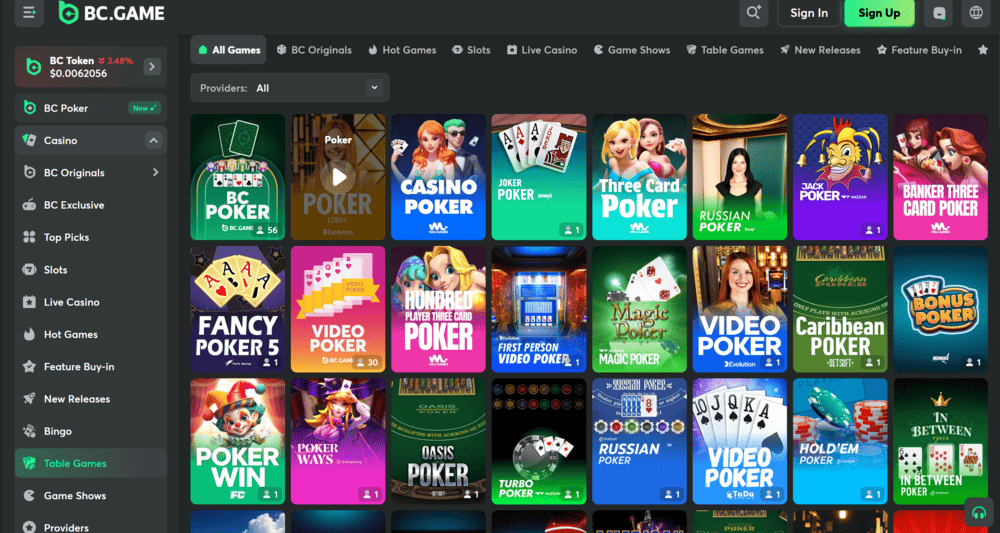Image resolution: width=1000 pixels, height=533 pixels.
Task: Open the Casino Poker game card
Action: tap(438, 177)
